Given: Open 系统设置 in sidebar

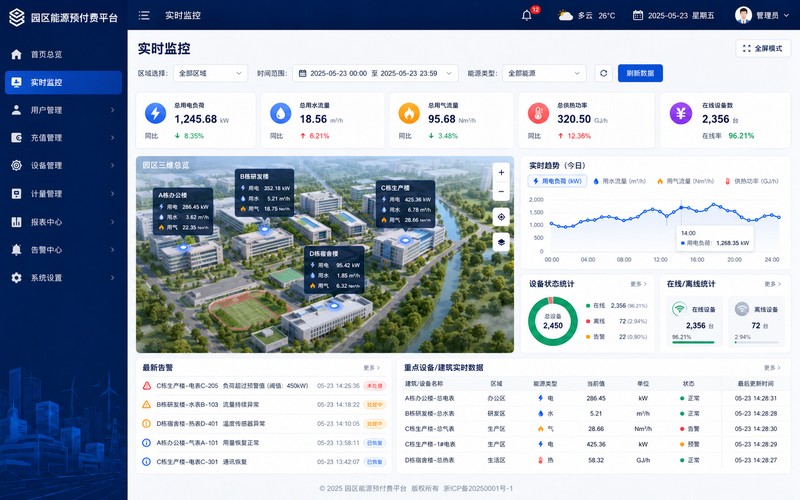Looking at the screenshot, I should pos(63,278).
